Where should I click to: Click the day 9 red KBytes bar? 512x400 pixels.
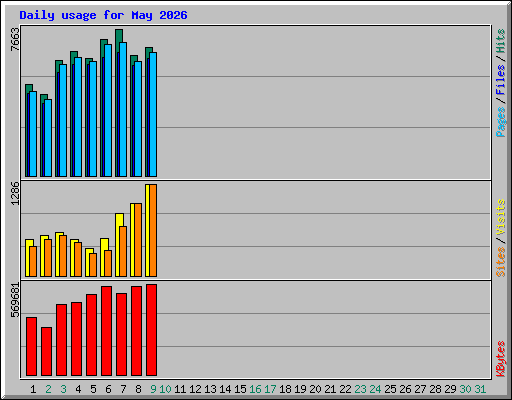[151, 330]
